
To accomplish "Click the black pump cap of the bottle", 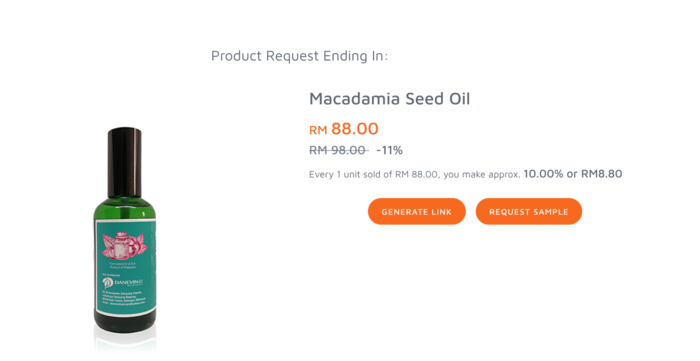I will click(x=125, y=162).
